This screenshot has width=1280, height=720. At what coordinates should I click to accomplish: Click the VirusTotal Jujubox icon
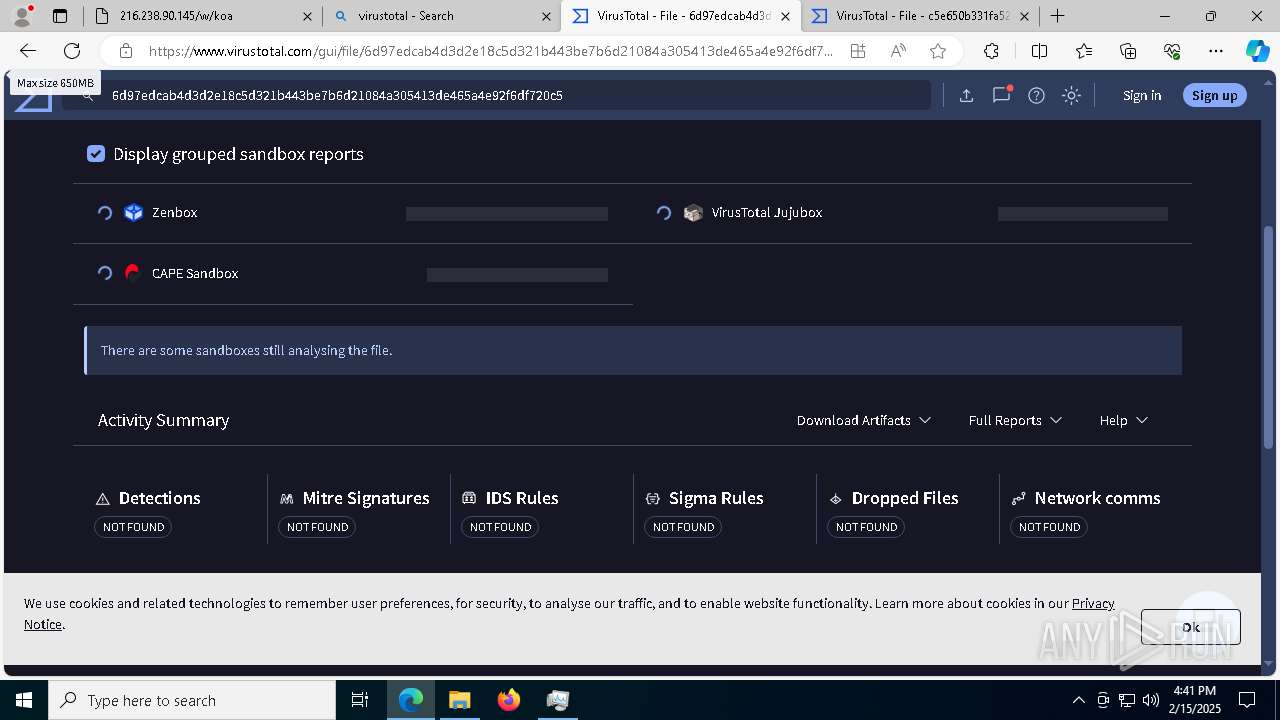click(693, 212)
